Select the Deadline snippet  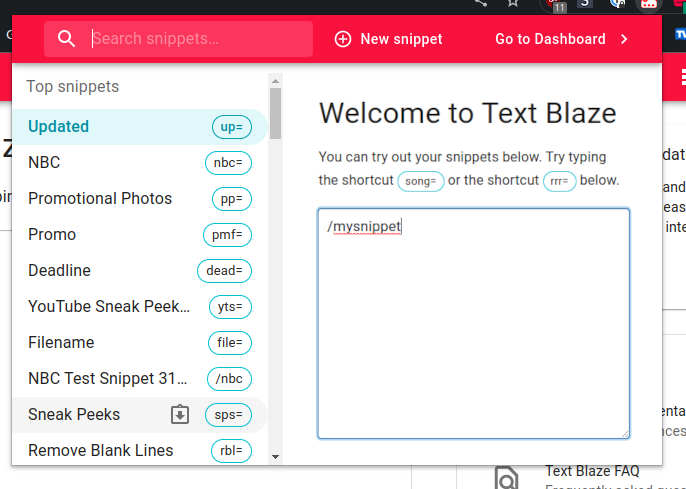[140, 271]
